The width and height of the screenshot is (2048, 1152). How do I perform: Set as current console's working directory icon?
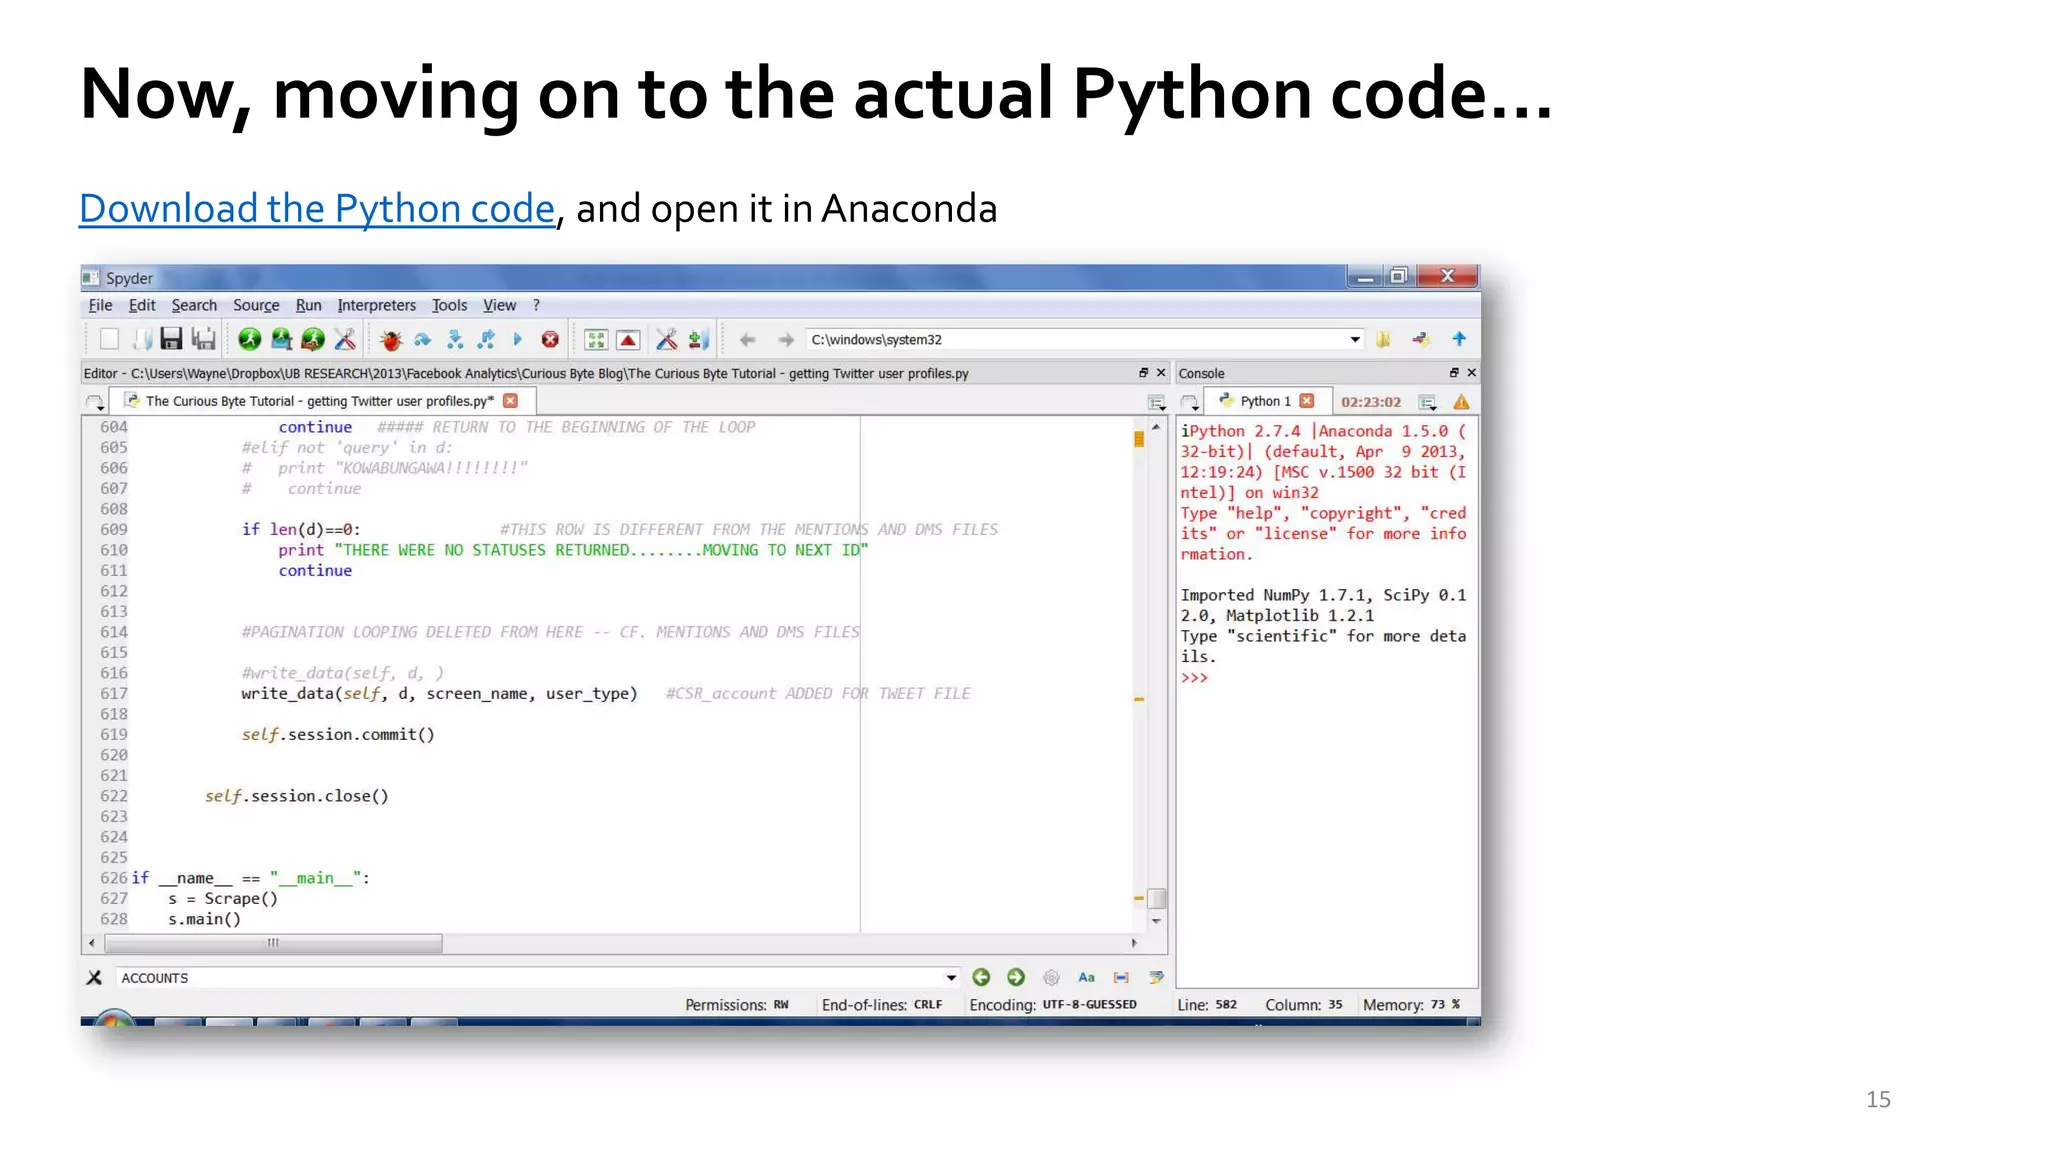point(1421,340)
